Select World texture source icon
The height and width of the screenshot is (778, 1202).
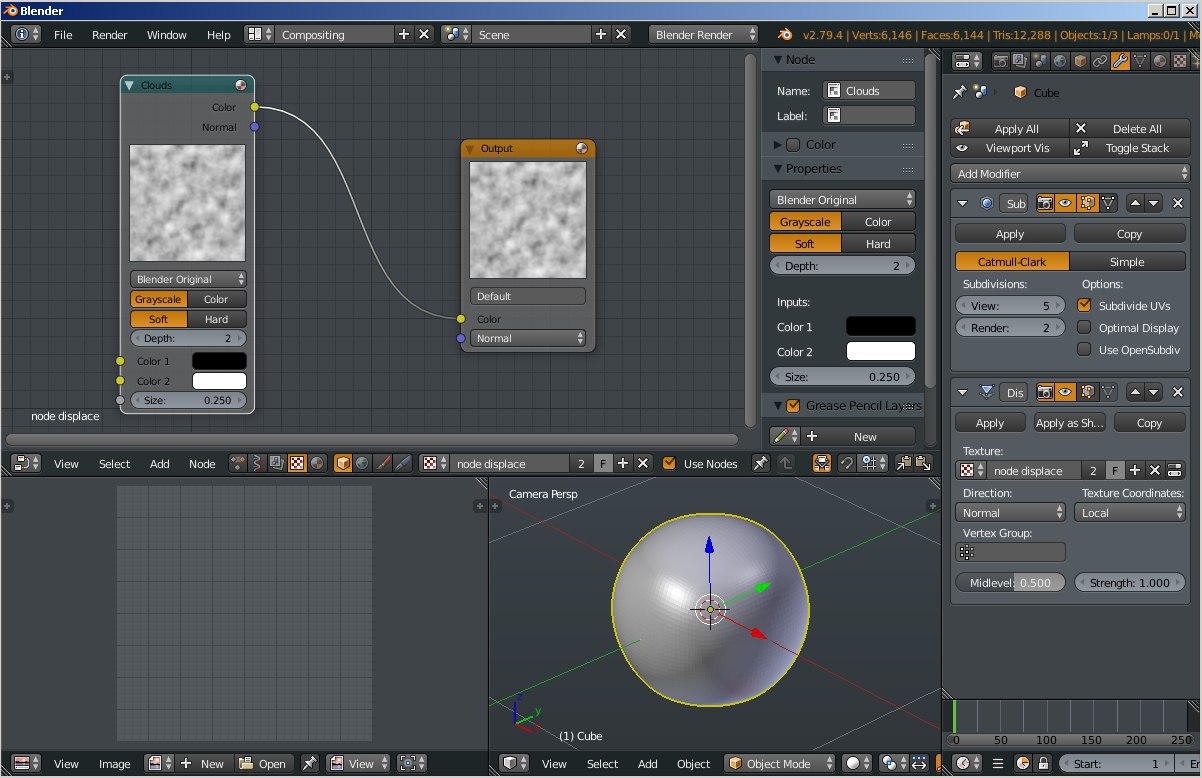pos(362,463)
